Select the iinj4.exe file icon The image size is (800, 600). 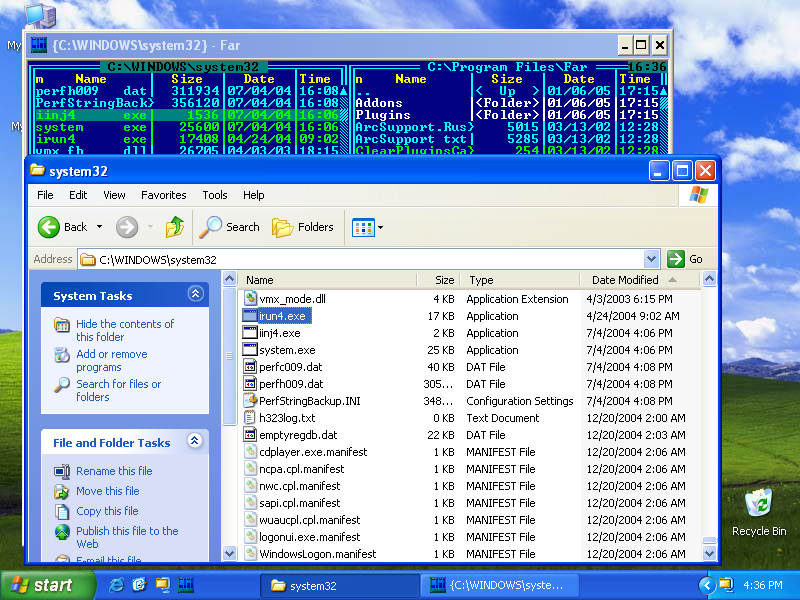click(250, 333)
